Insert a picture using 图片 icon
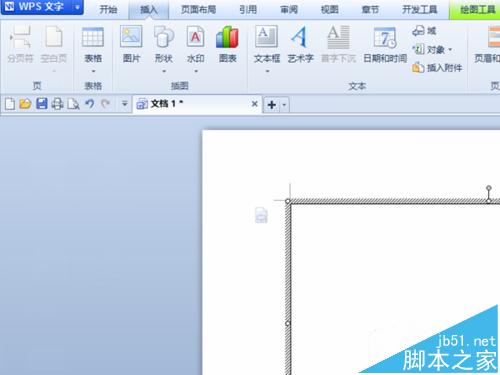500x375 pixels. 131,37
